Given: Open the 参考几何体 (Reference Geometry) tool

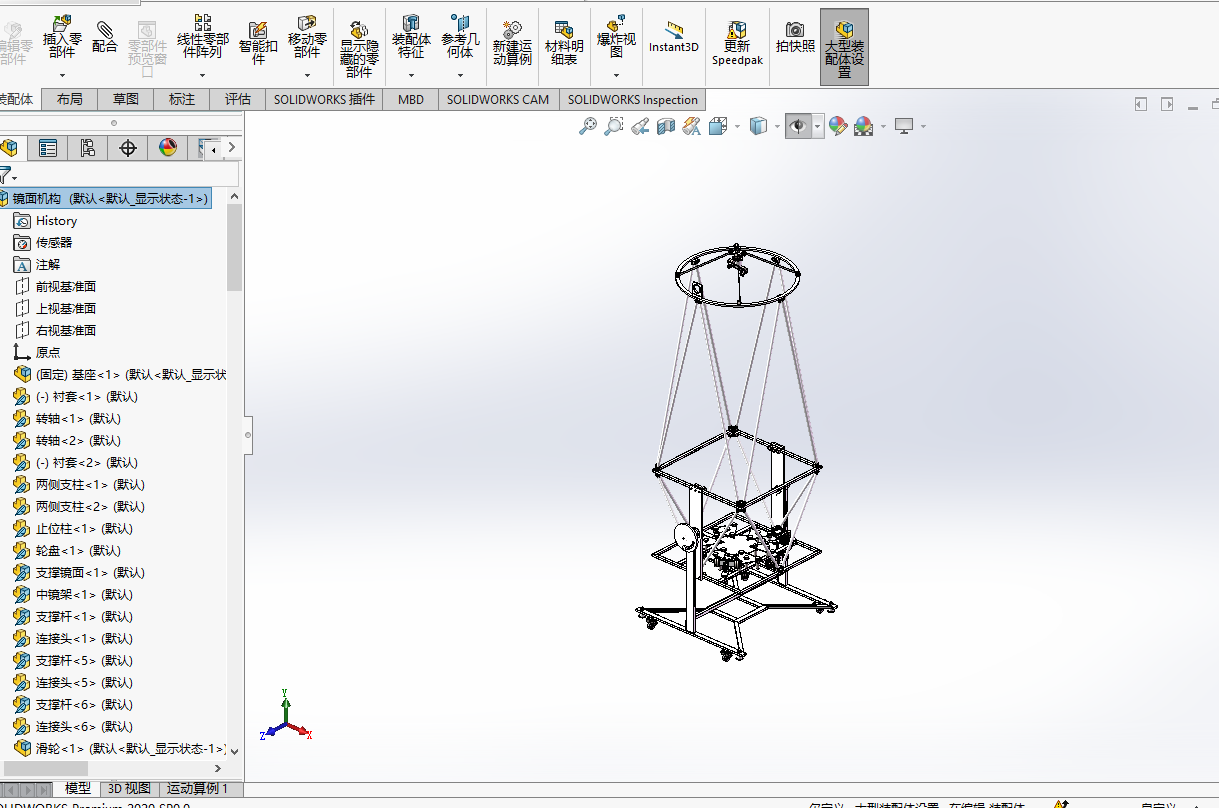Looking at the screenshot, I should (460, 37).
